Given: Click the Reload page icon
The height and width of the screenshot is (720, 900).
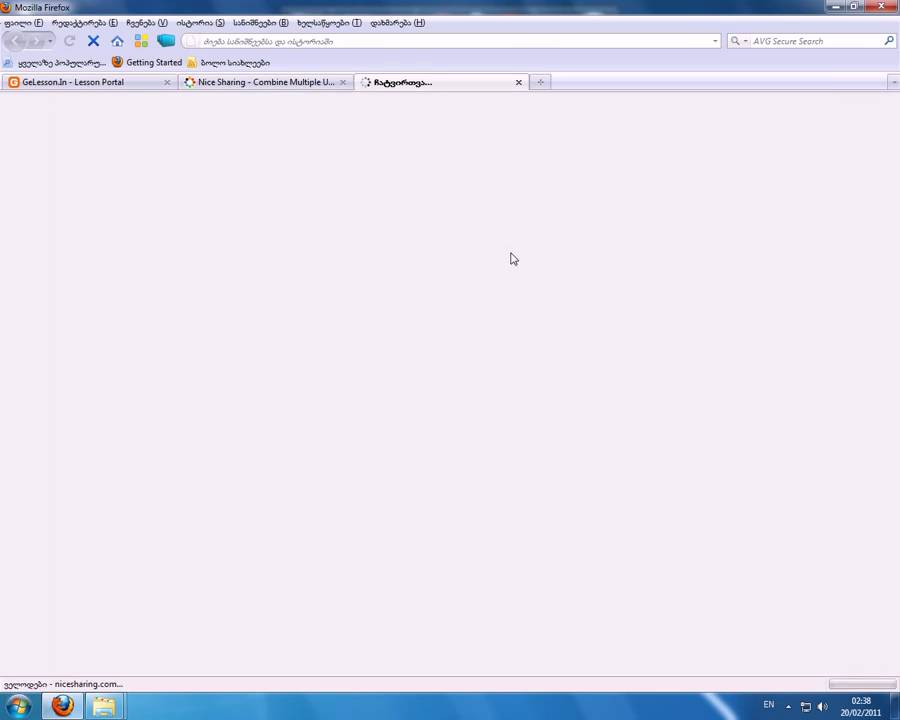Looking at the screenshot, I should (69, 41).
